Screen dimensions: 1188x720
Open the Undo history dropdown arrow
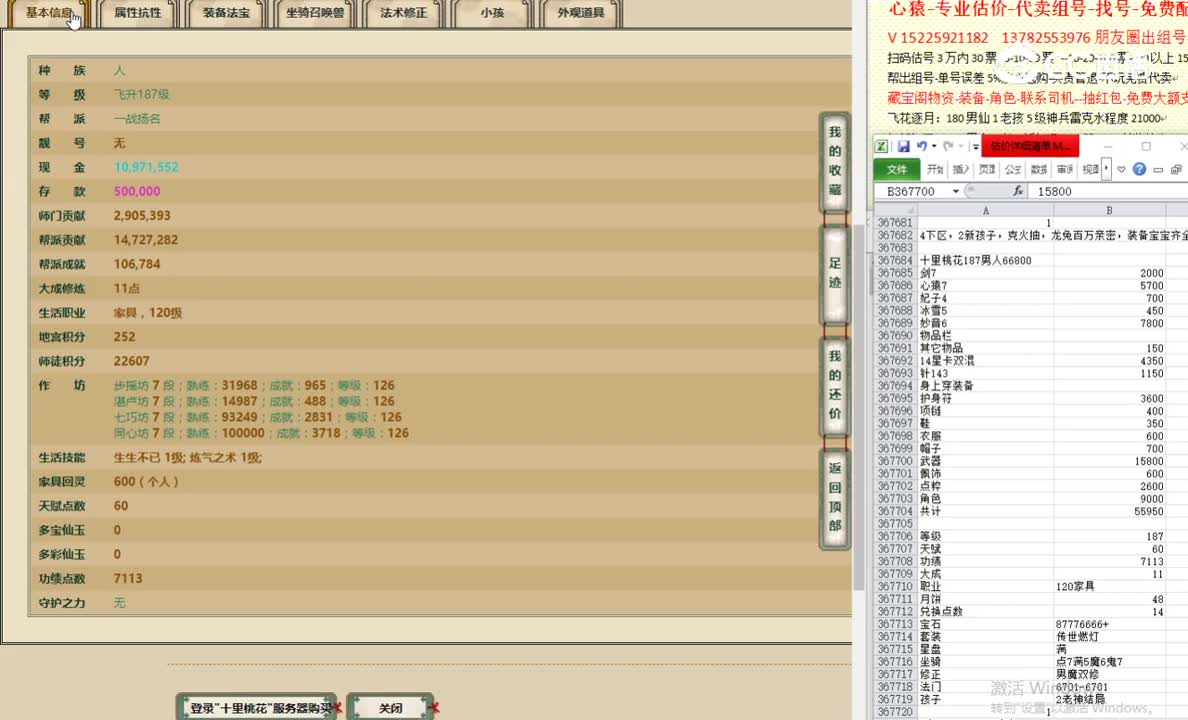[933, 146]
